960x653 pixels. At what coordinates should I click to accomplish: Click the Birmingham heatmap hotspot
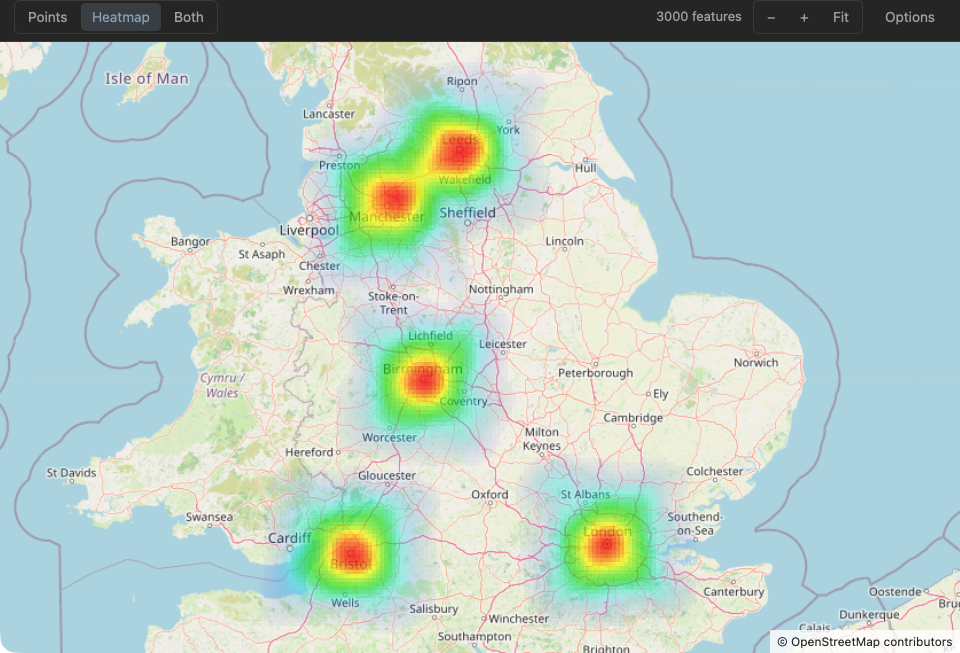click(x=423, y=382)
